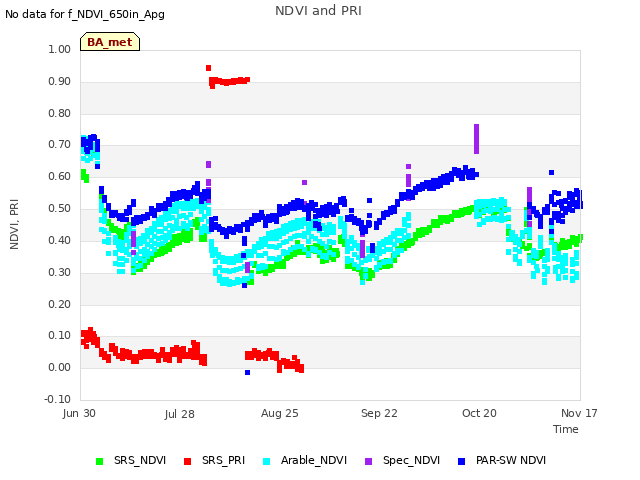This screenshot has height=480, width=640.
Task: Click the Jul 28 x-axis label
Action: pos(180,414)
